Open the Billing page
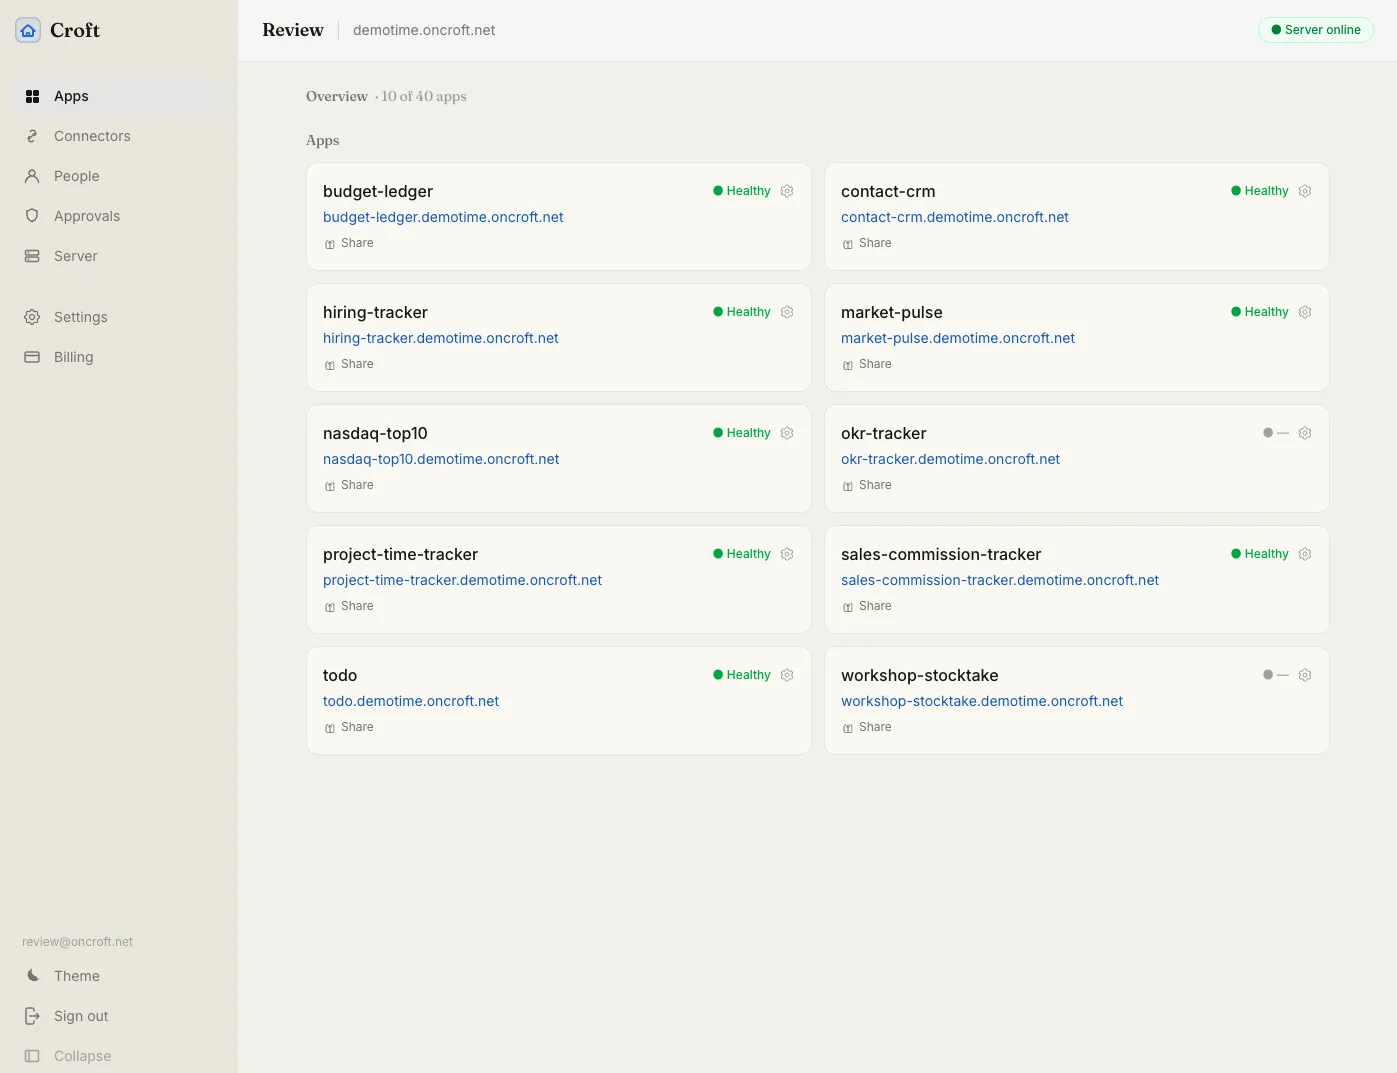This screenshot has height=1073, width=1397. click(119, 357)
